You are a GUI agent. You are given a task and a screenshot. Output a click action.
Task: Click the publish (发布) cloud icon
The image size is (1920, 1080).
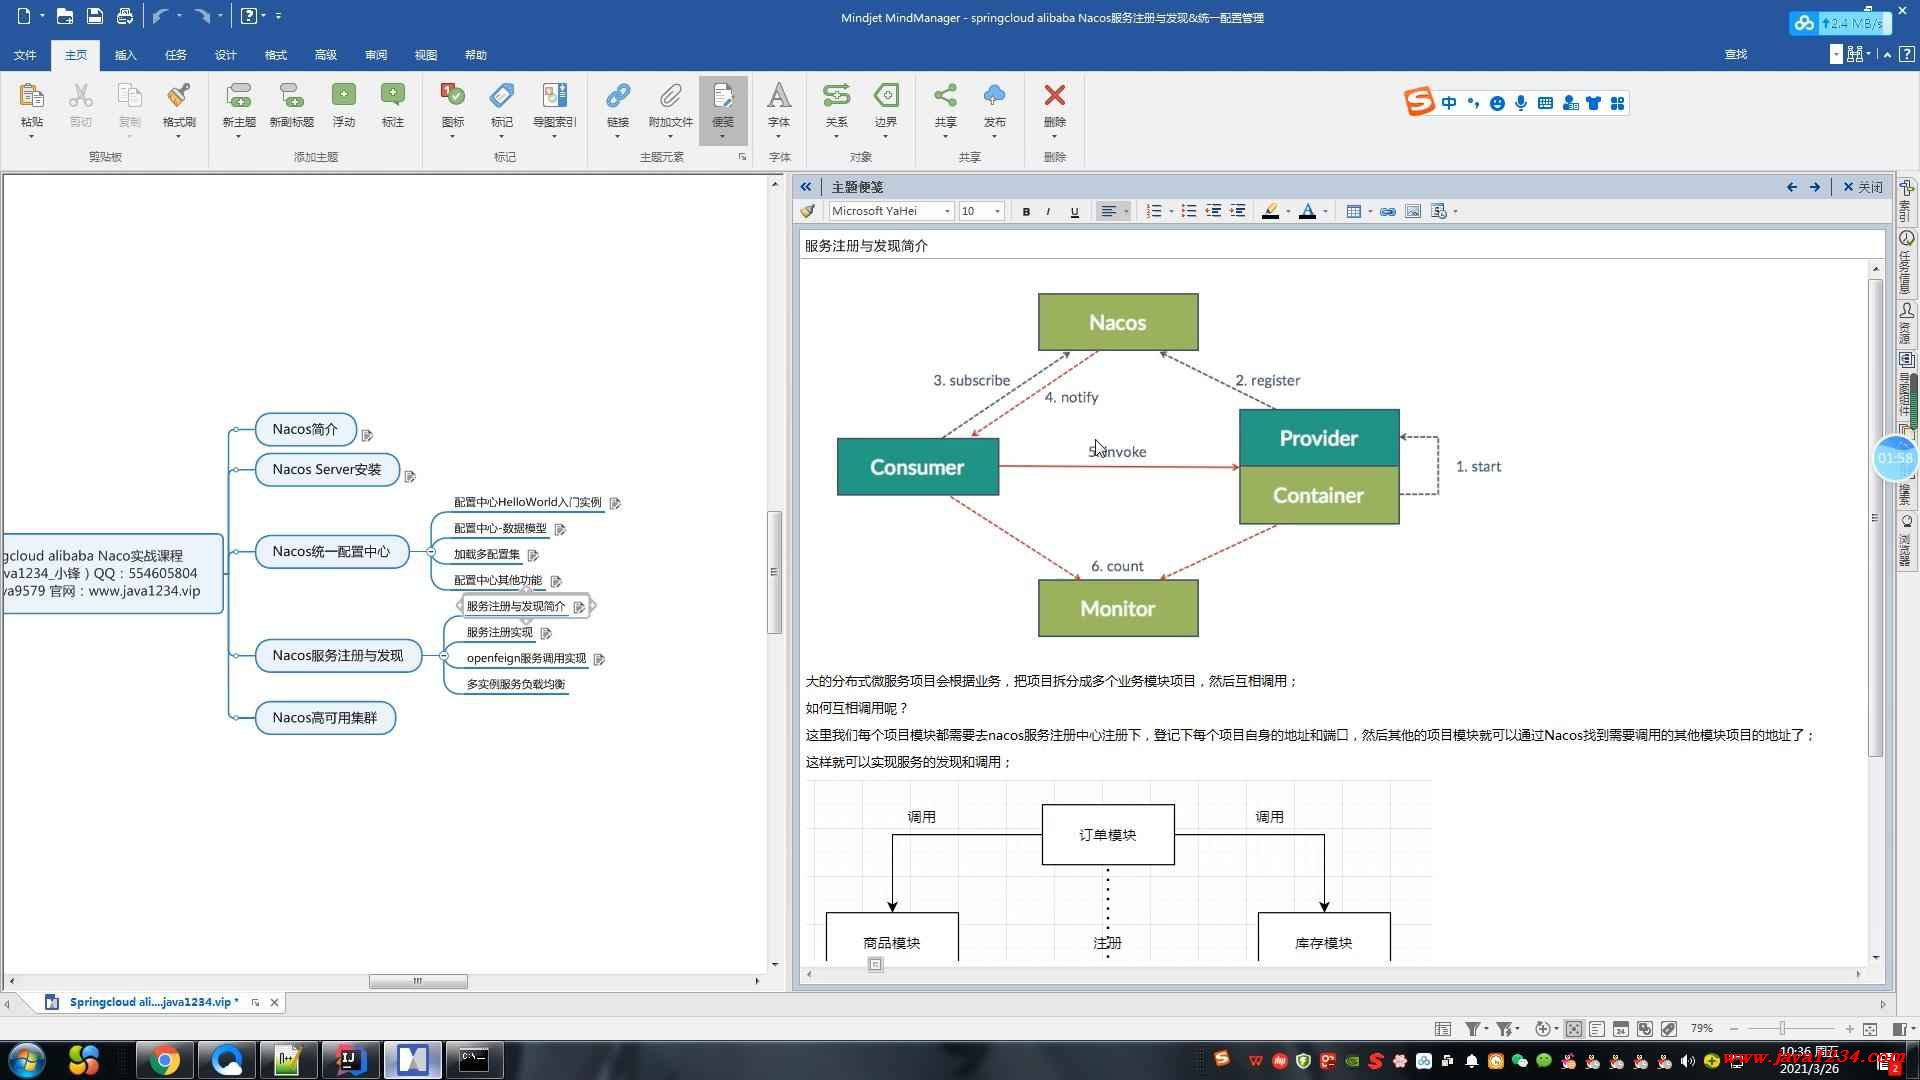(994, 97)
